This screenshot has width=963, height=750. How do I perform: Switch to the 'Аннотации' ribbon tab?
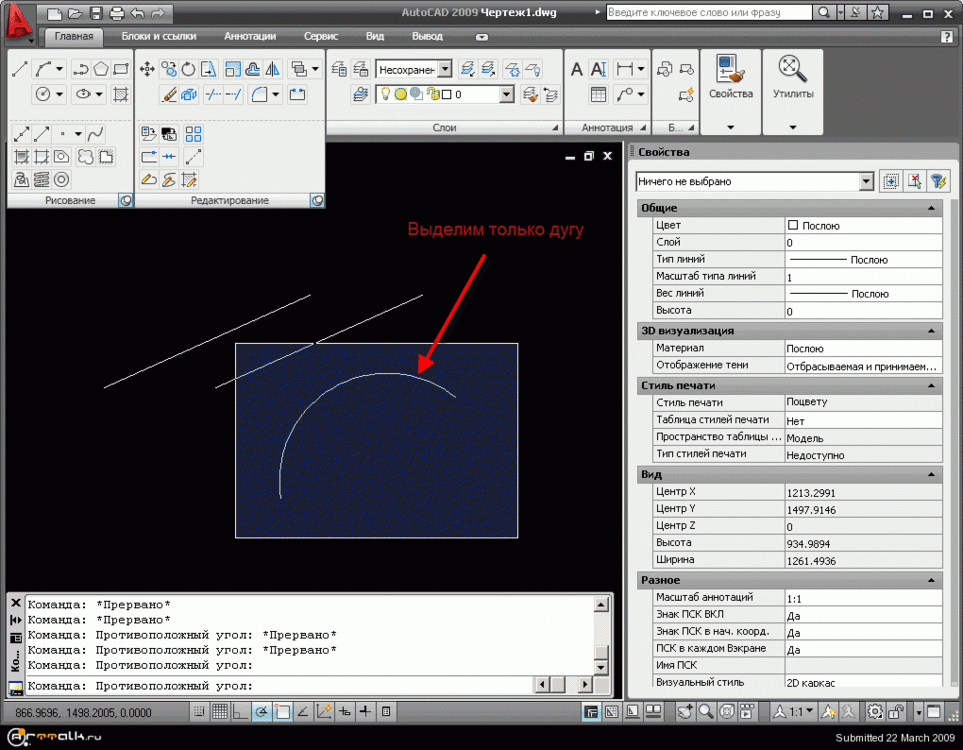click(250, 36)
